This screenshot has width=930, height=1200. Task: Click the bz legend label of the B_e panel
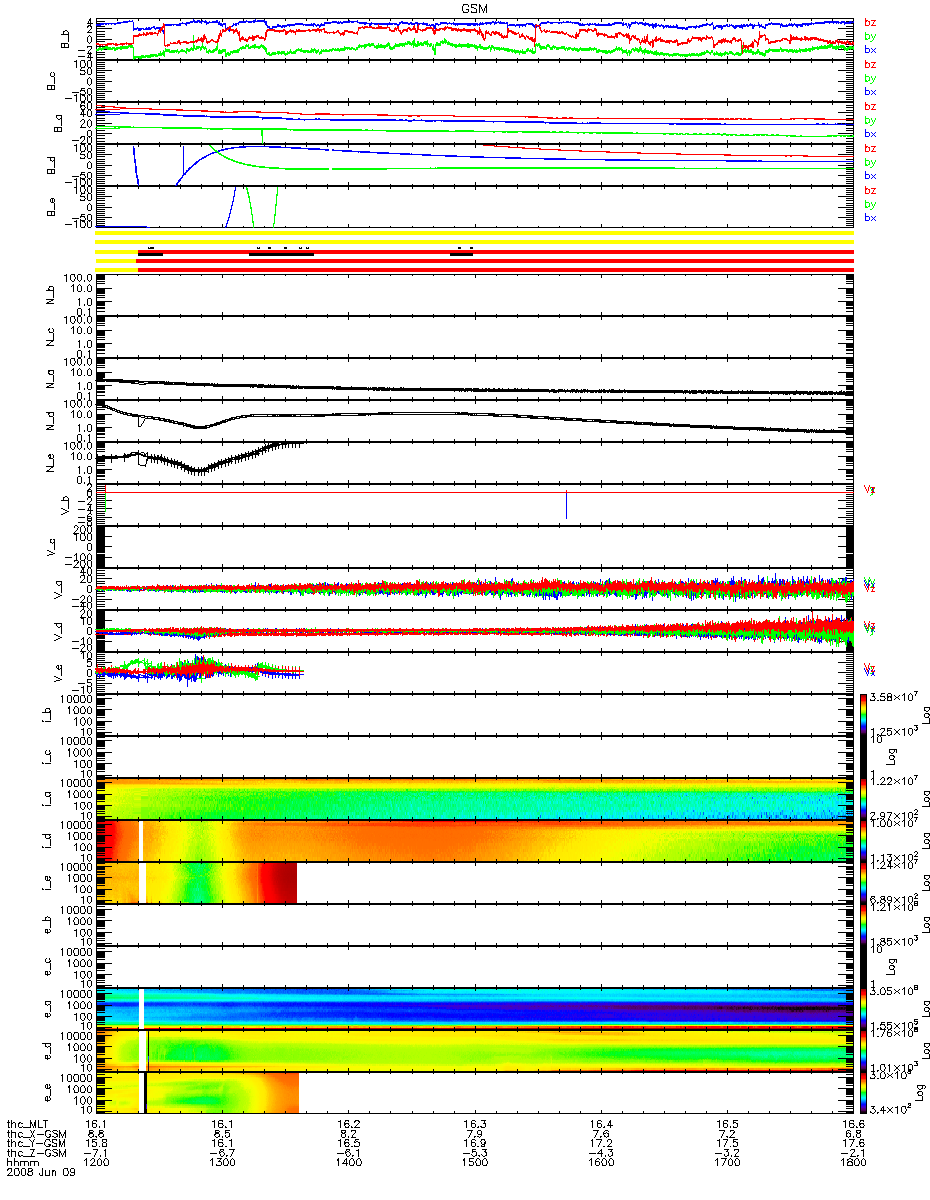870,190
